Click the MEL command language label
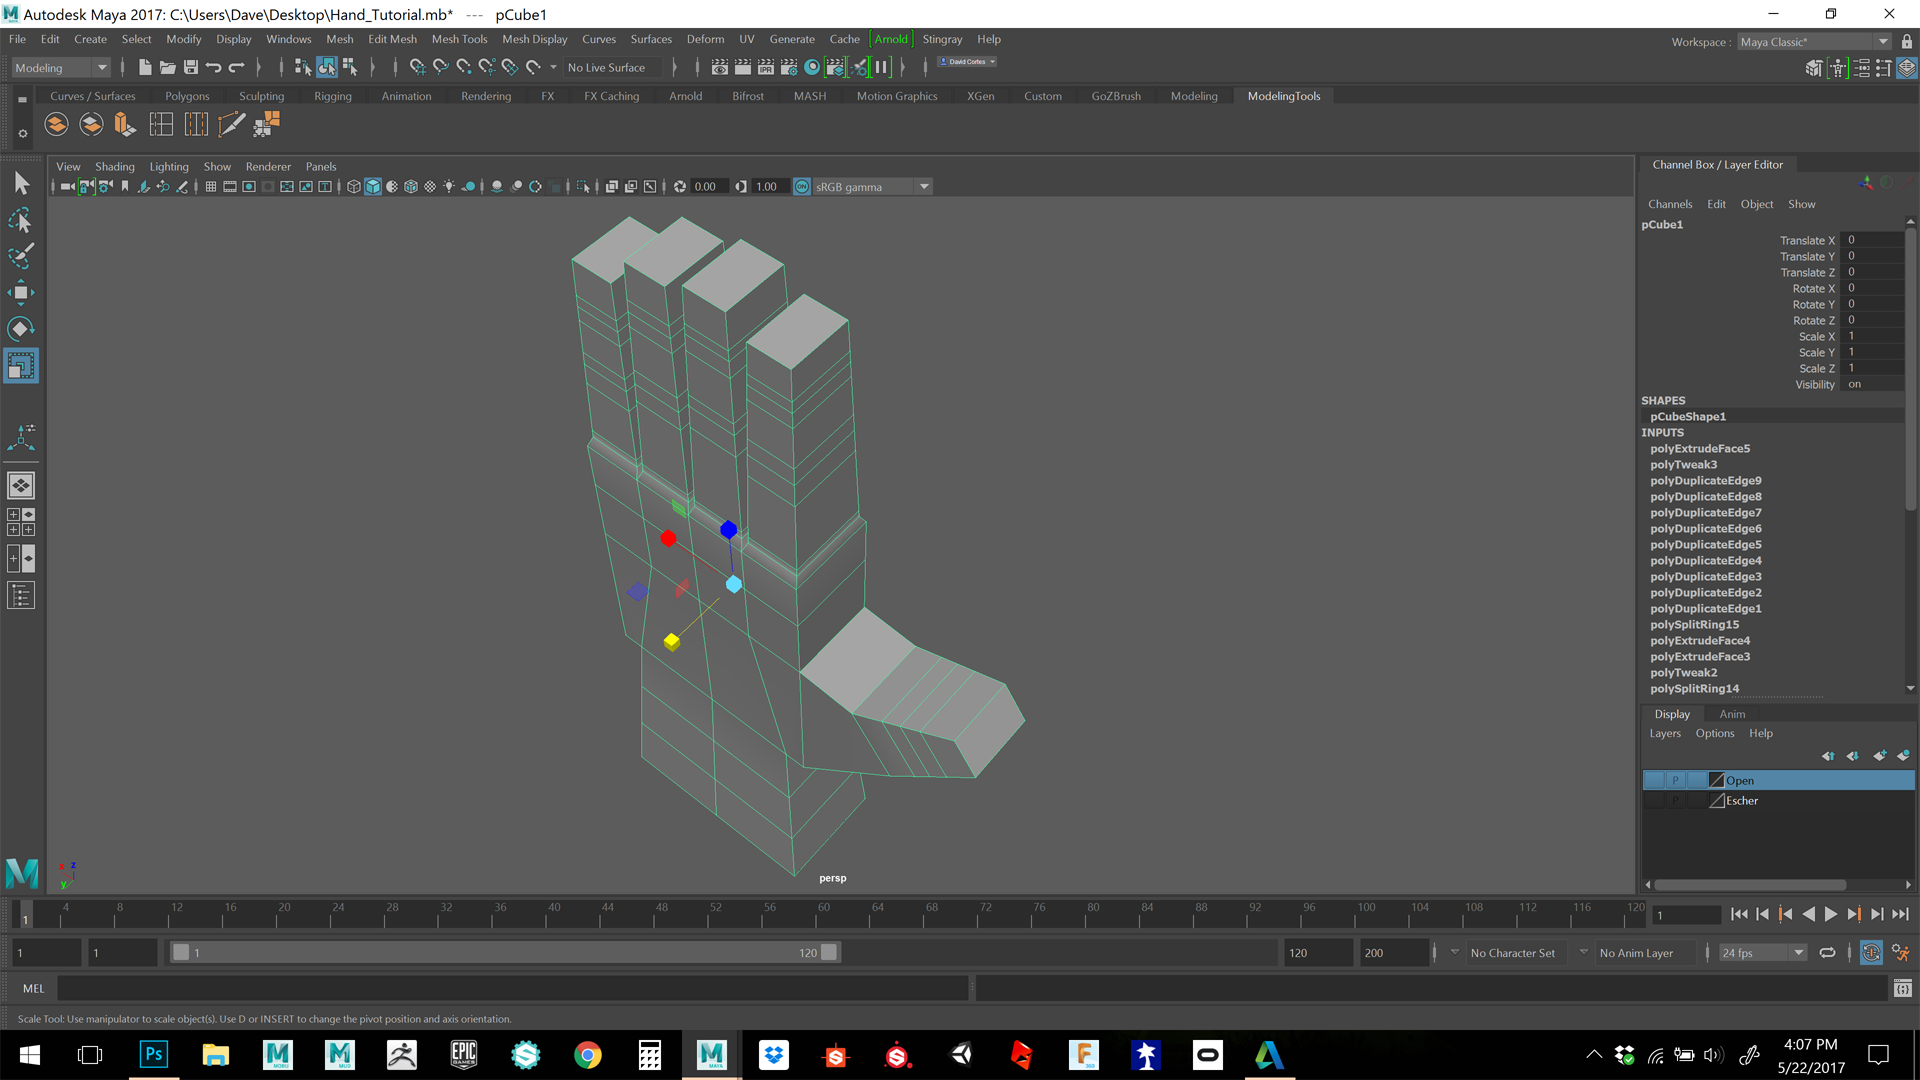Viewport: 1920px width, 1080px height. pyautogui.click(x=33, y=989)
